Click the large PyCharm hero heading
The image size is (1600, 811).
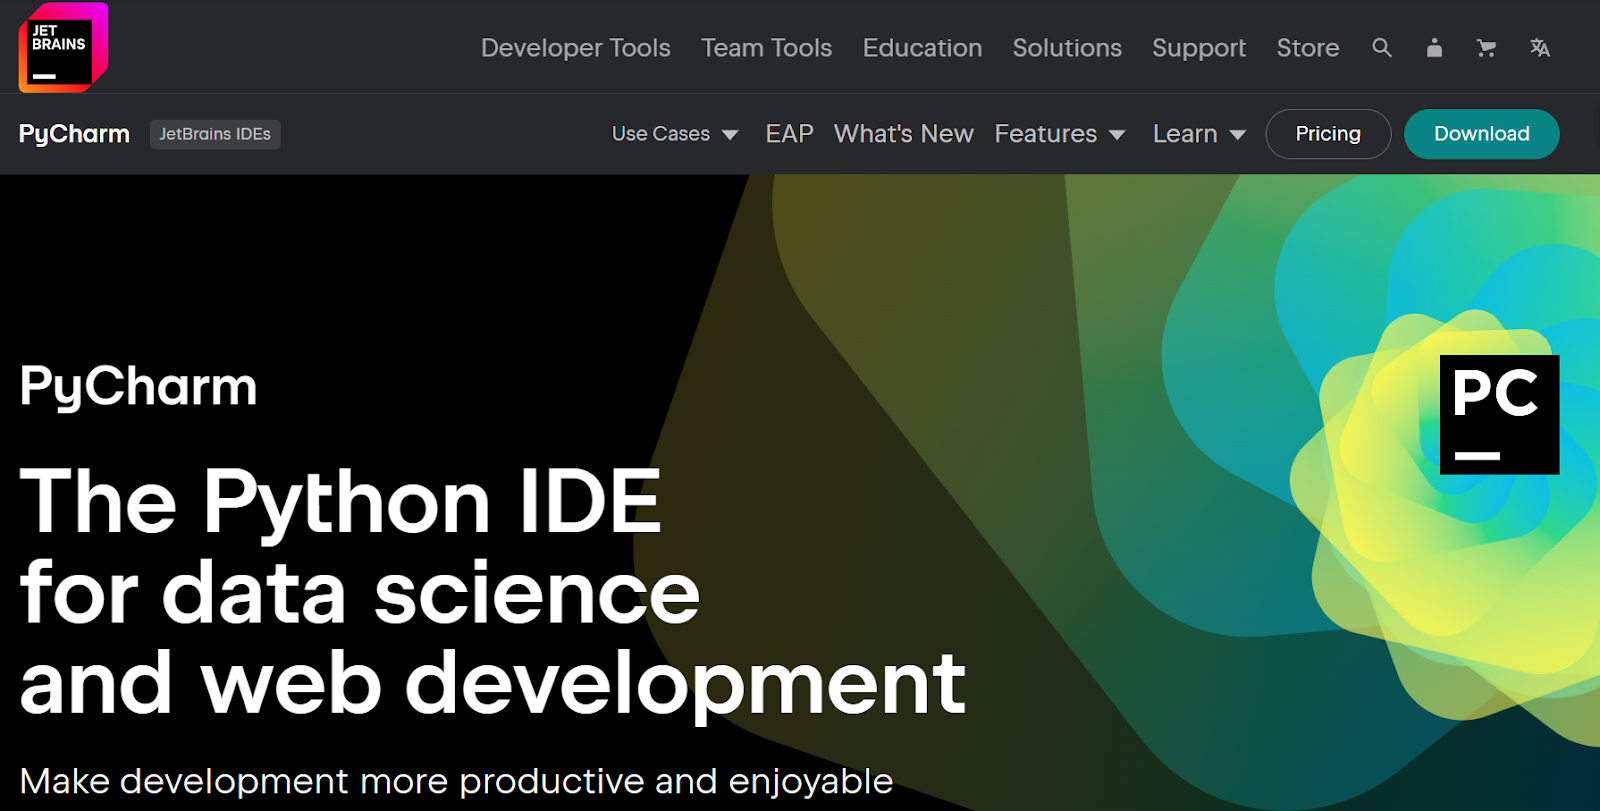(138, 388)
